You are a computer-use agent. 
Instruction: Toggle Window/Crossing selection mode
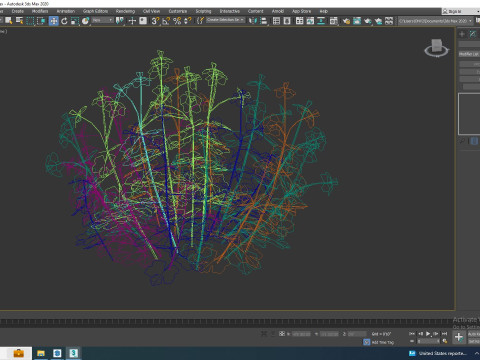pos(41,21)
